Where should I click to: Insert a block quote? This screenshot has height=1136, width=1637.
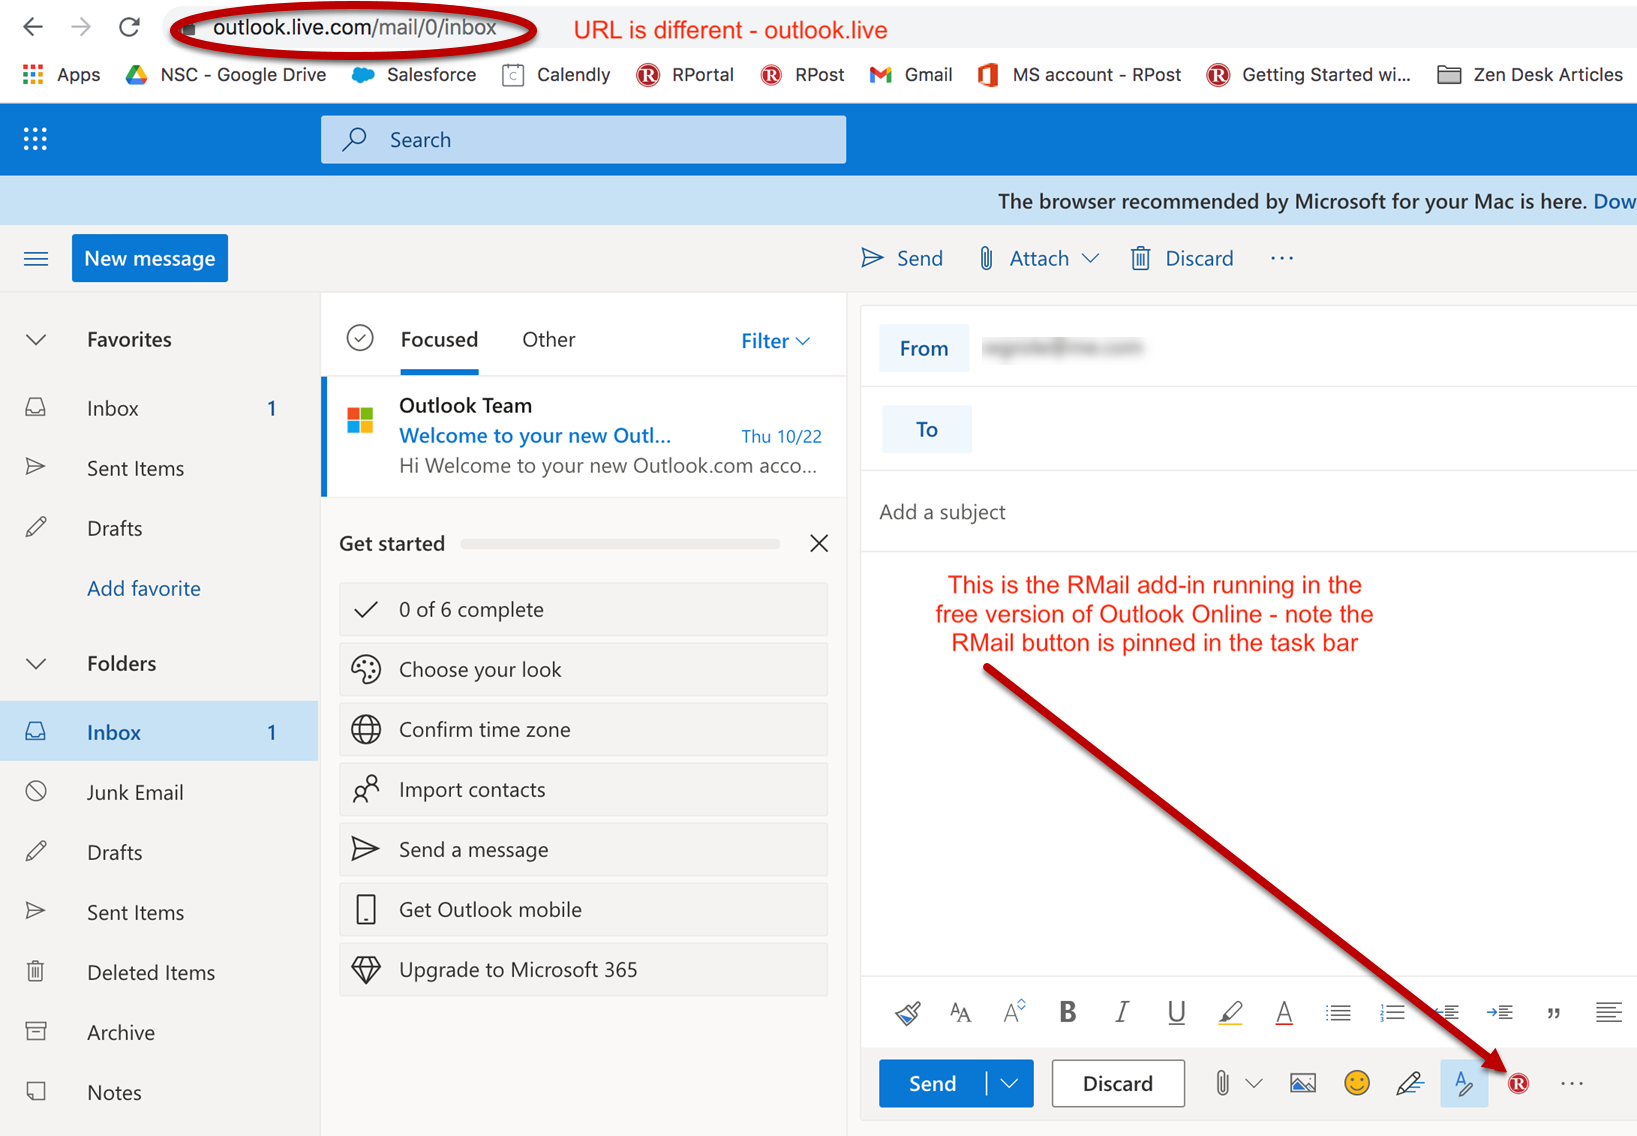click(x=1553, y=1013)
